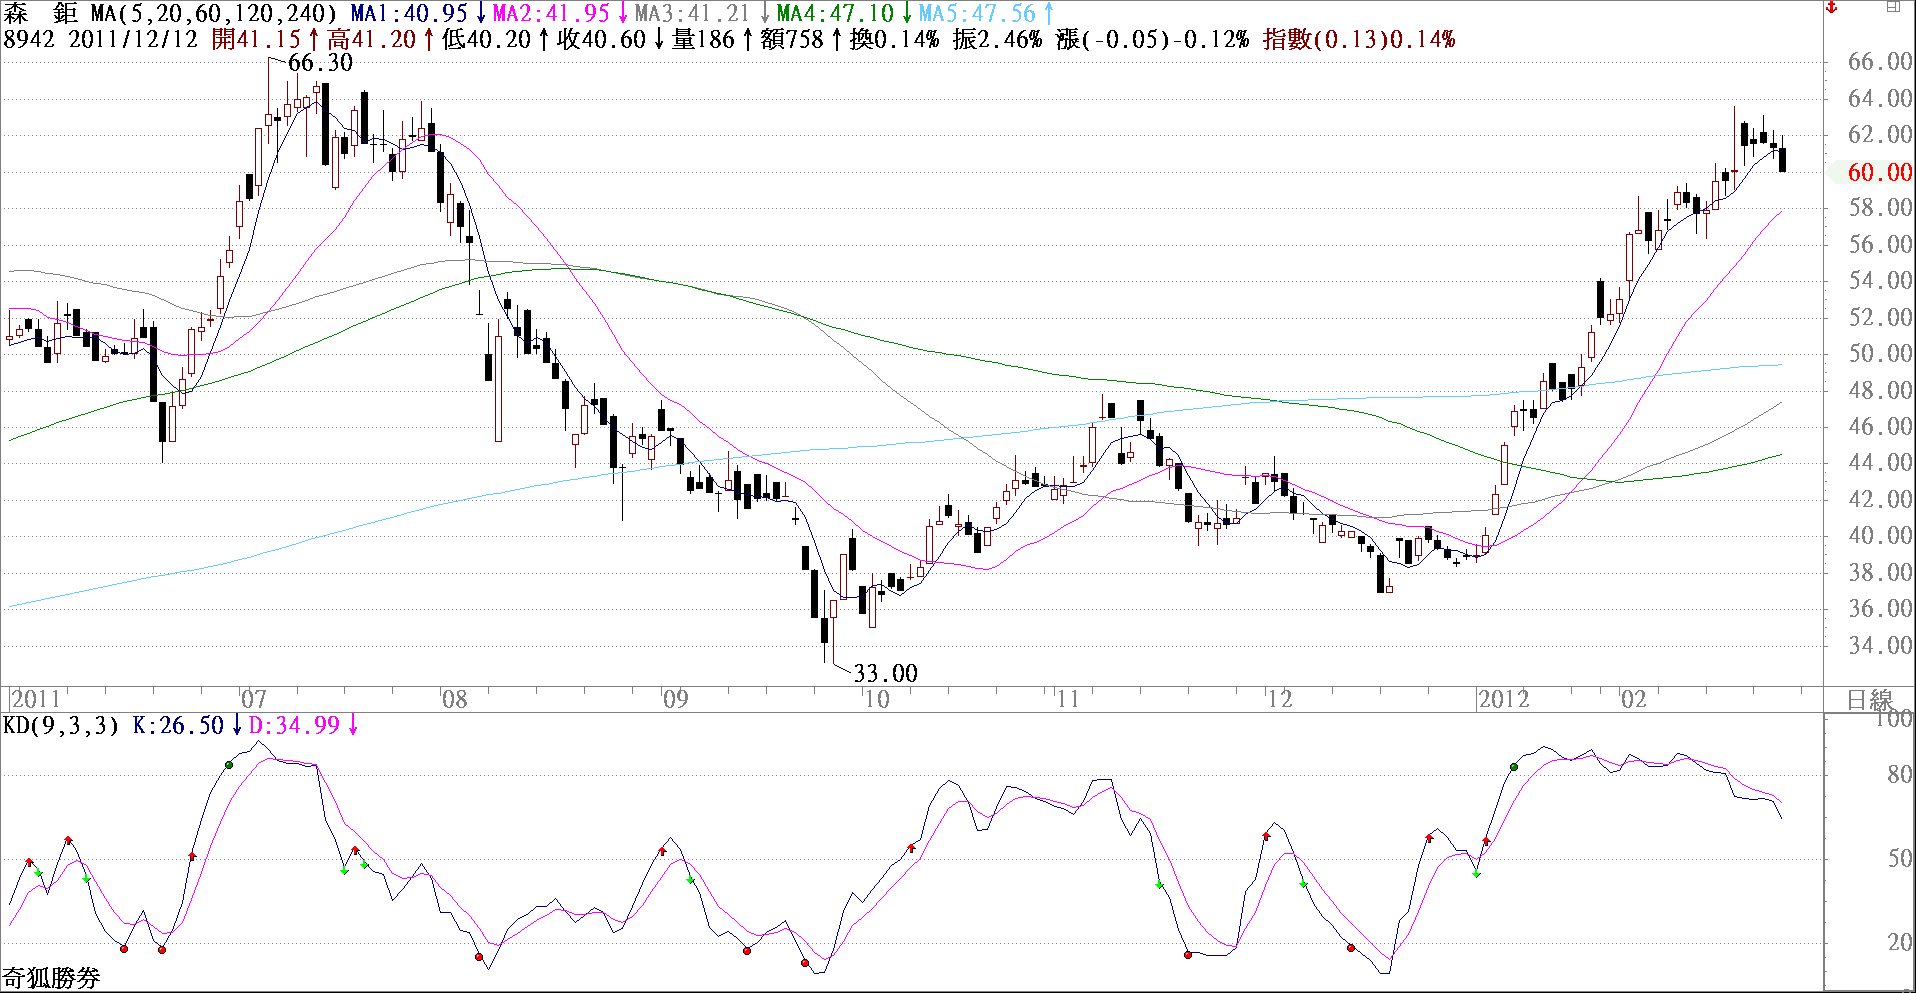Open the 日線 period selector
Screen dimensions: 1916x993
pyautogui.click(x=1869, y=699)
